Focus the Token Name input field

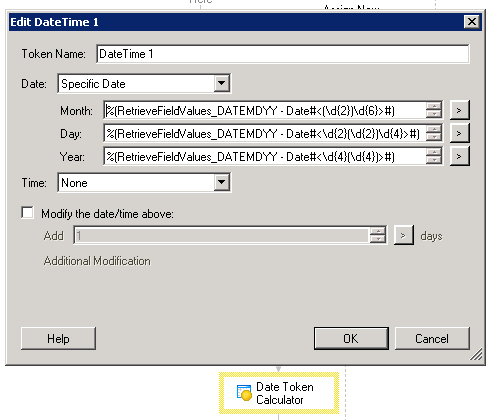click(283, 54)
